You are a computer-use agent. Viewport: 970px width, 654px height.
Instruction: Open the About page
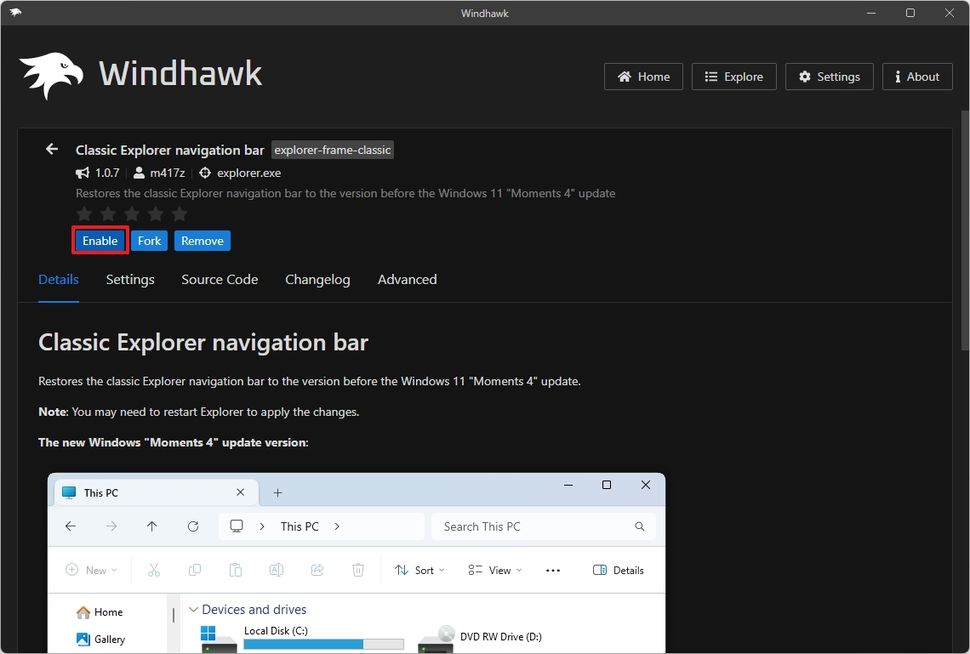(x=916, y=76)
